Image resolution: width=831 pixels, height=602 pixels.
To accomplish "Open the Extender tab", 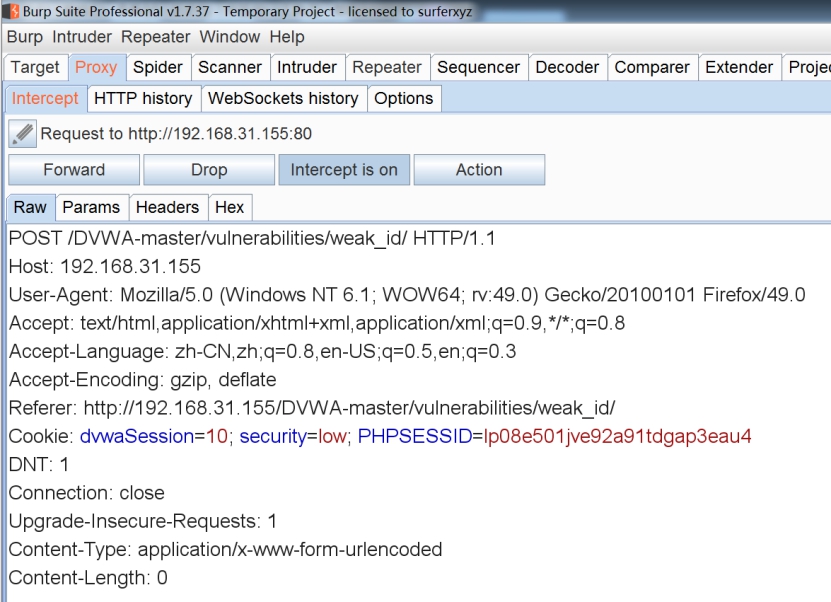I will click(x=739, y=67).
